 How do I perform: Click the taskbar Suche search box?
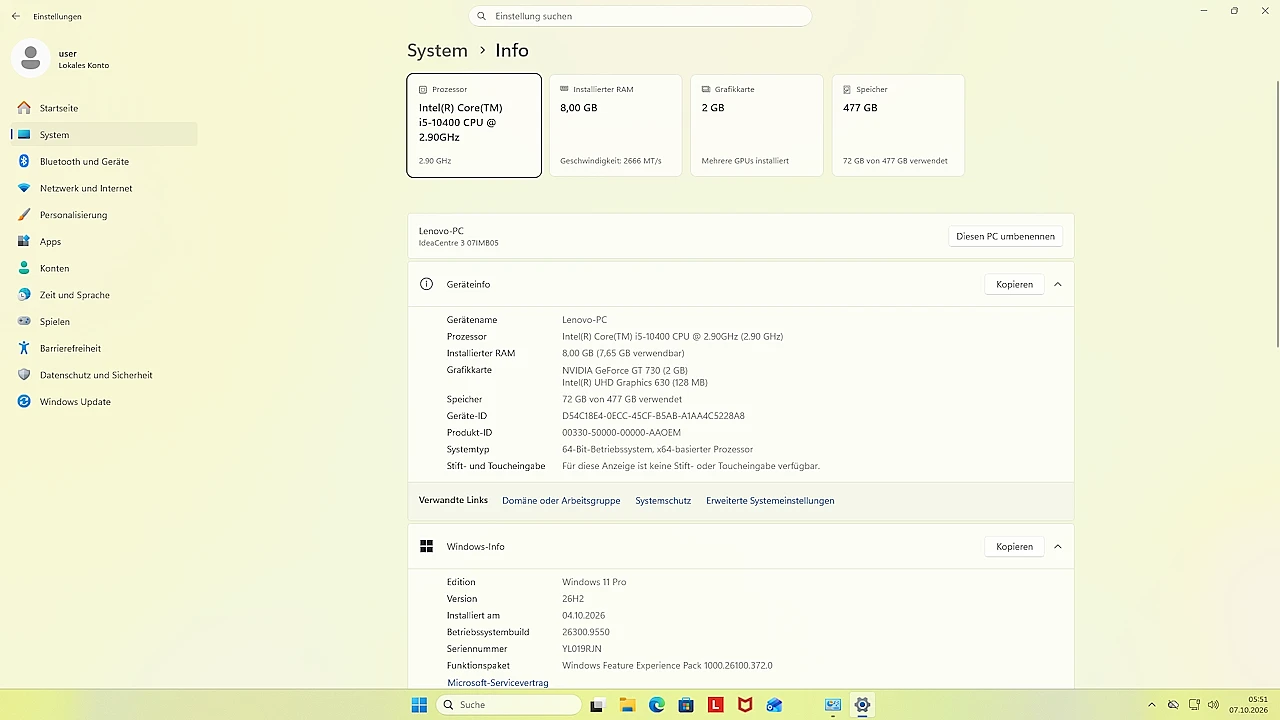[x=508, y=705]
